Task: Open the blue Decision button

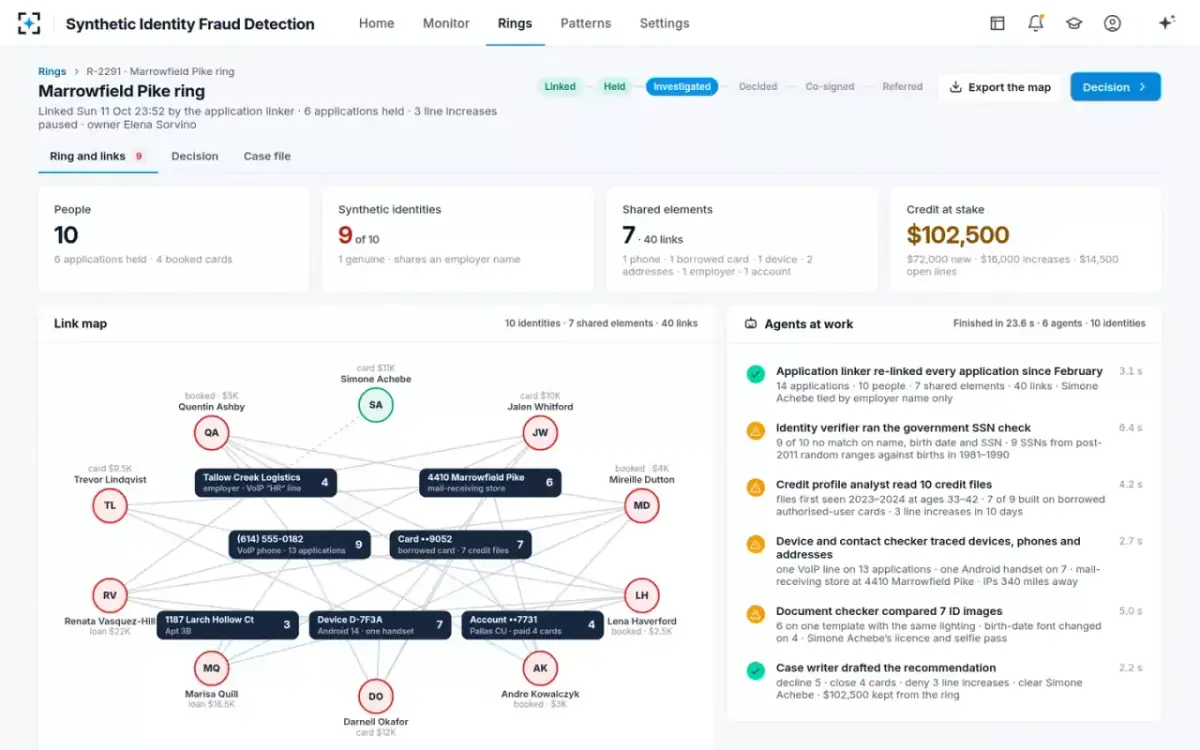Action: click(x=1115, y=87)
